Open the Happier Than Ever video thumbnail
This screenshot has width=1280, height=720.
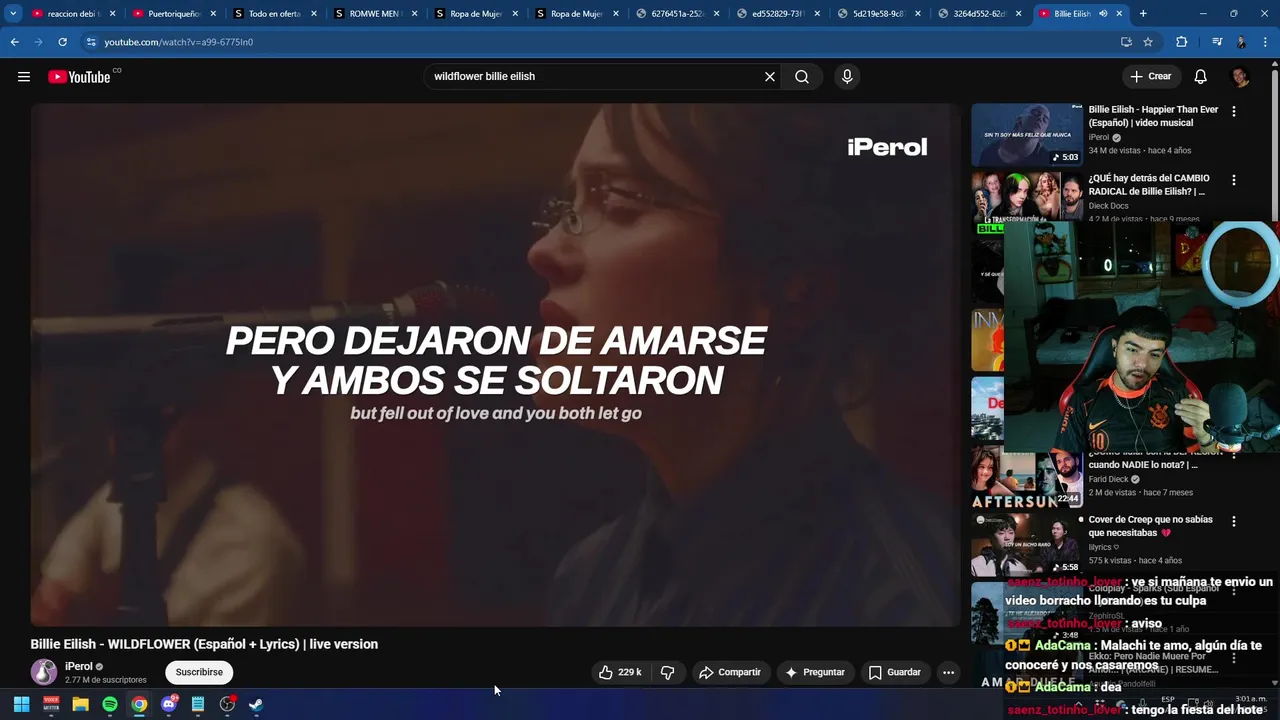coord(1027,135)
